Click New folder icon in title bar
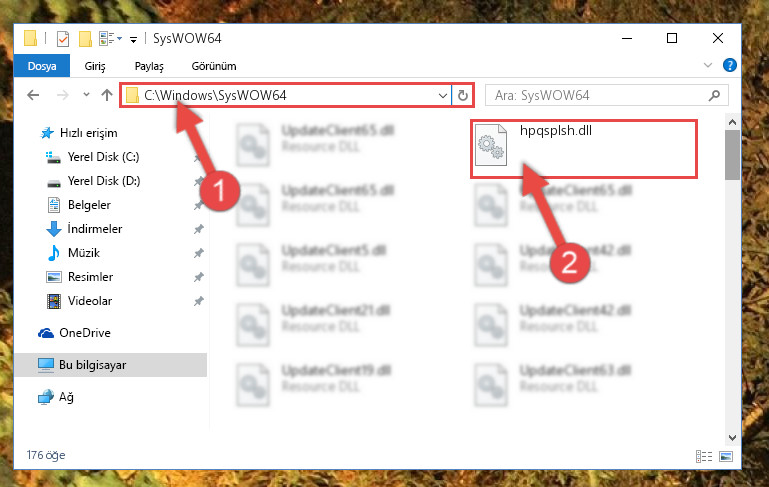Viewport: 769px width, 487px height. point(85,39)
